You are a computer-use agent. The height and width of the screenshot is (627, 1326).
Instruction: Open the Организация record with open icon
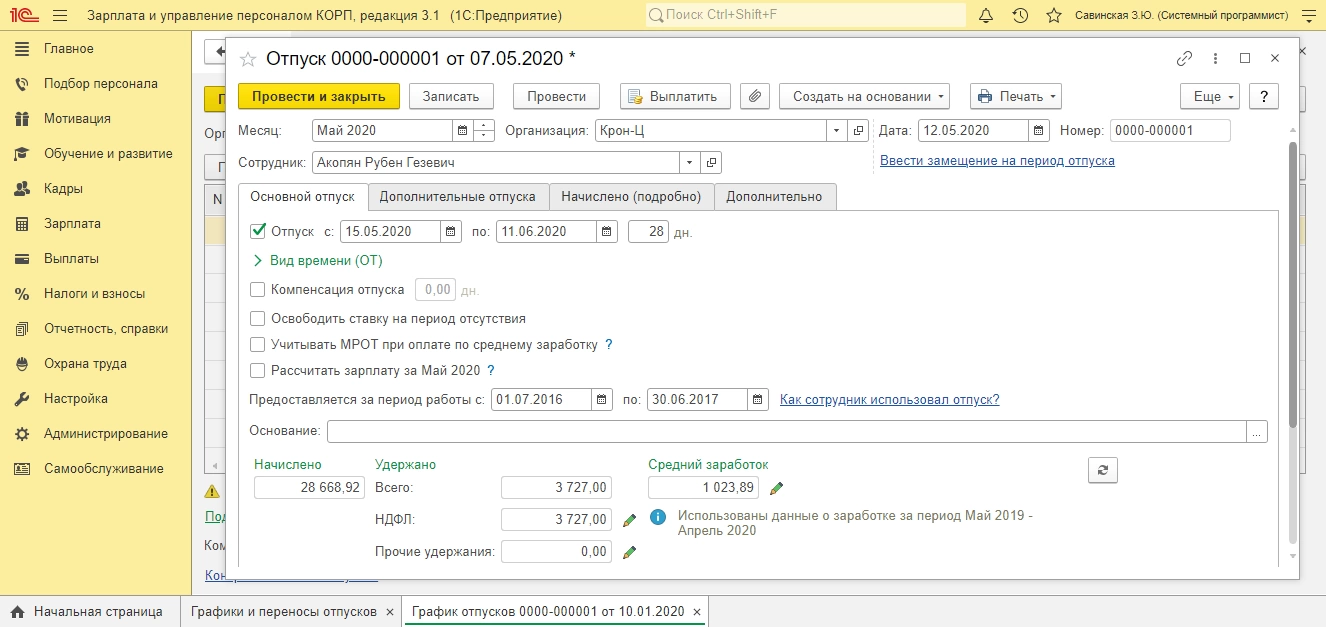pos(858,130)
